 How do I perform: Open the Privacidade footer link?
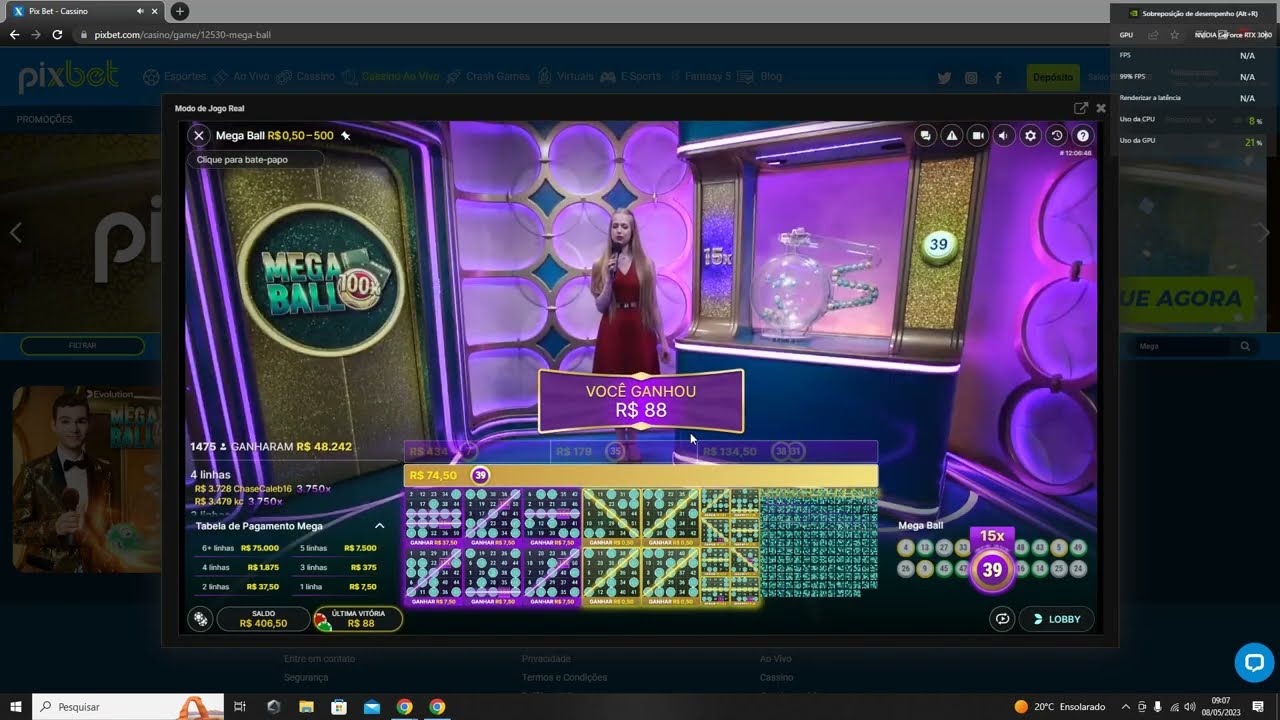click(546, 659)
